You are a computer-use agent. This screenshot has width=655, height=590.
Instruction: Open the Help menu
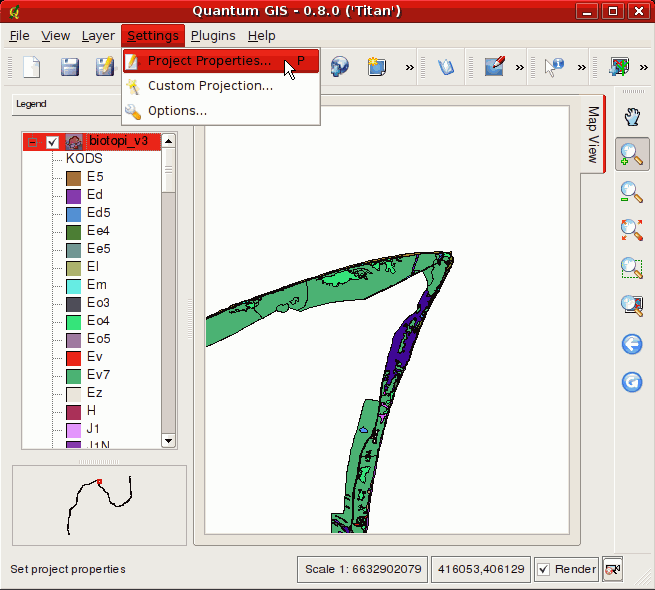click(x=261, y=36)
